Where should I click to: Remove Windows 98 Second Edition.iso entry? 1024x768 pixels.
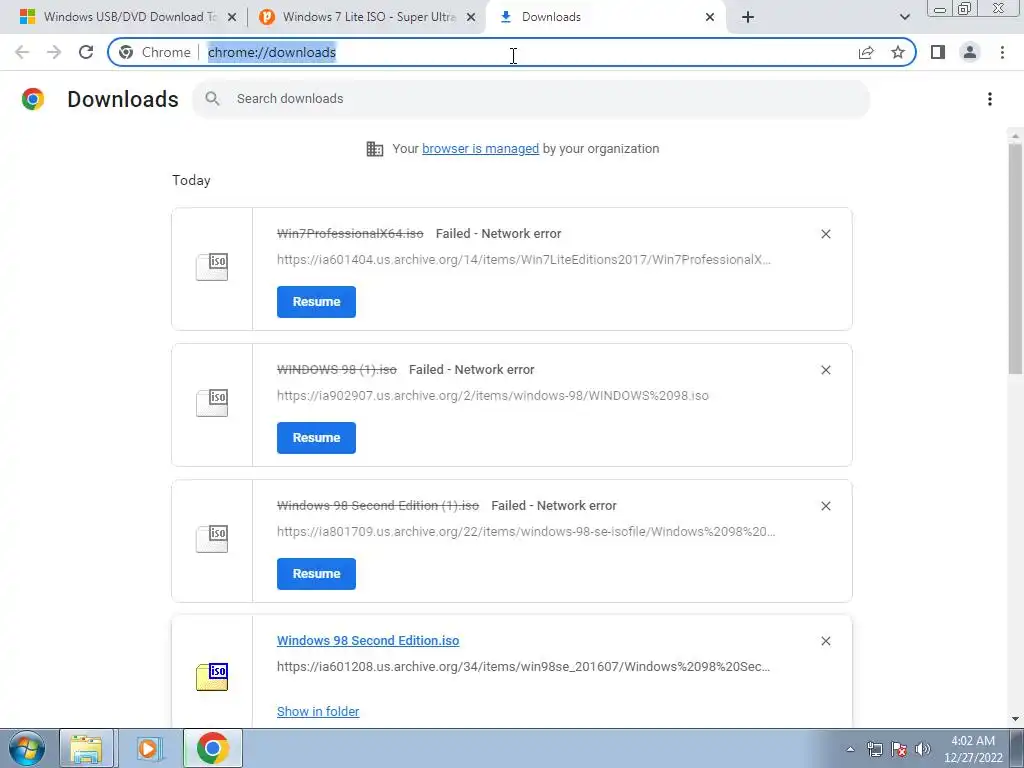point(825,641)
